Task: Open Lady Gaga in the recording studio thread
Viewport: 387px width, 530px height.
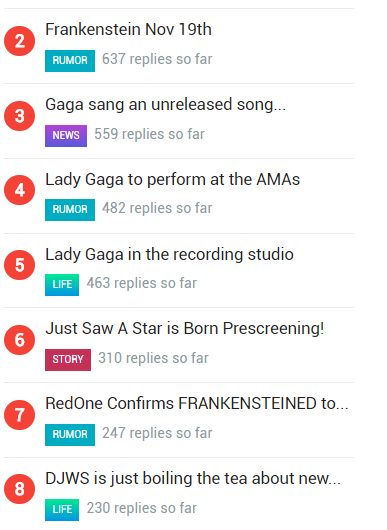Action: [x=169, y=255]
